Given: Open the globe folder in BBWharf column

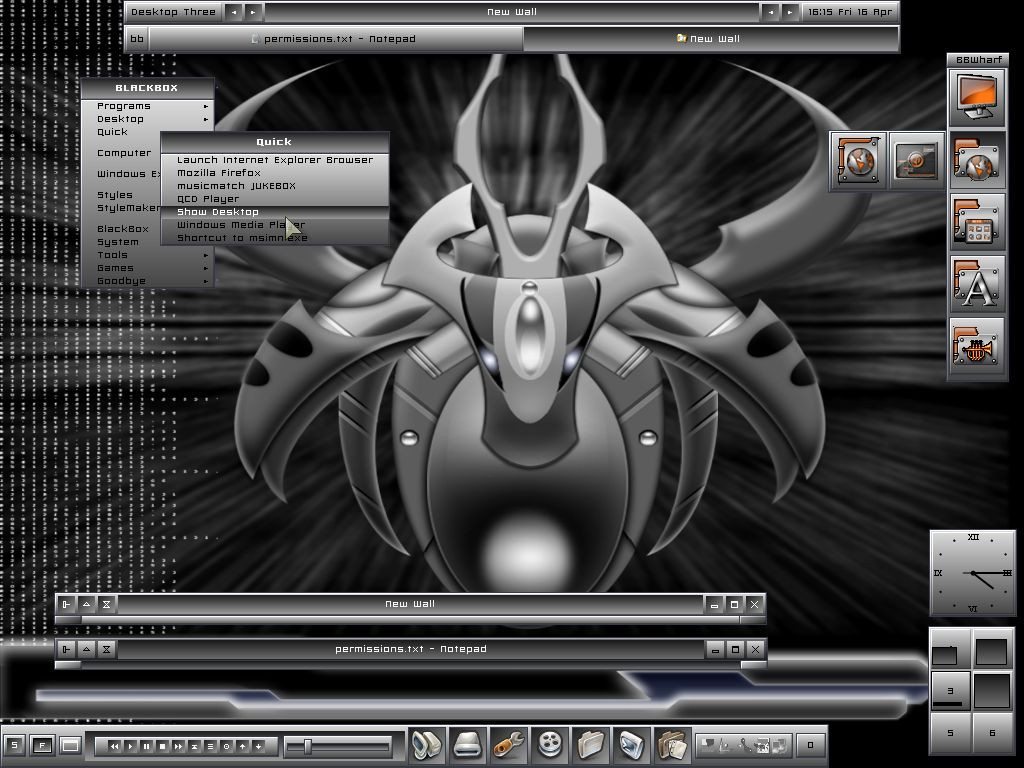Looking at the screenshot, I should pos(977,160).
